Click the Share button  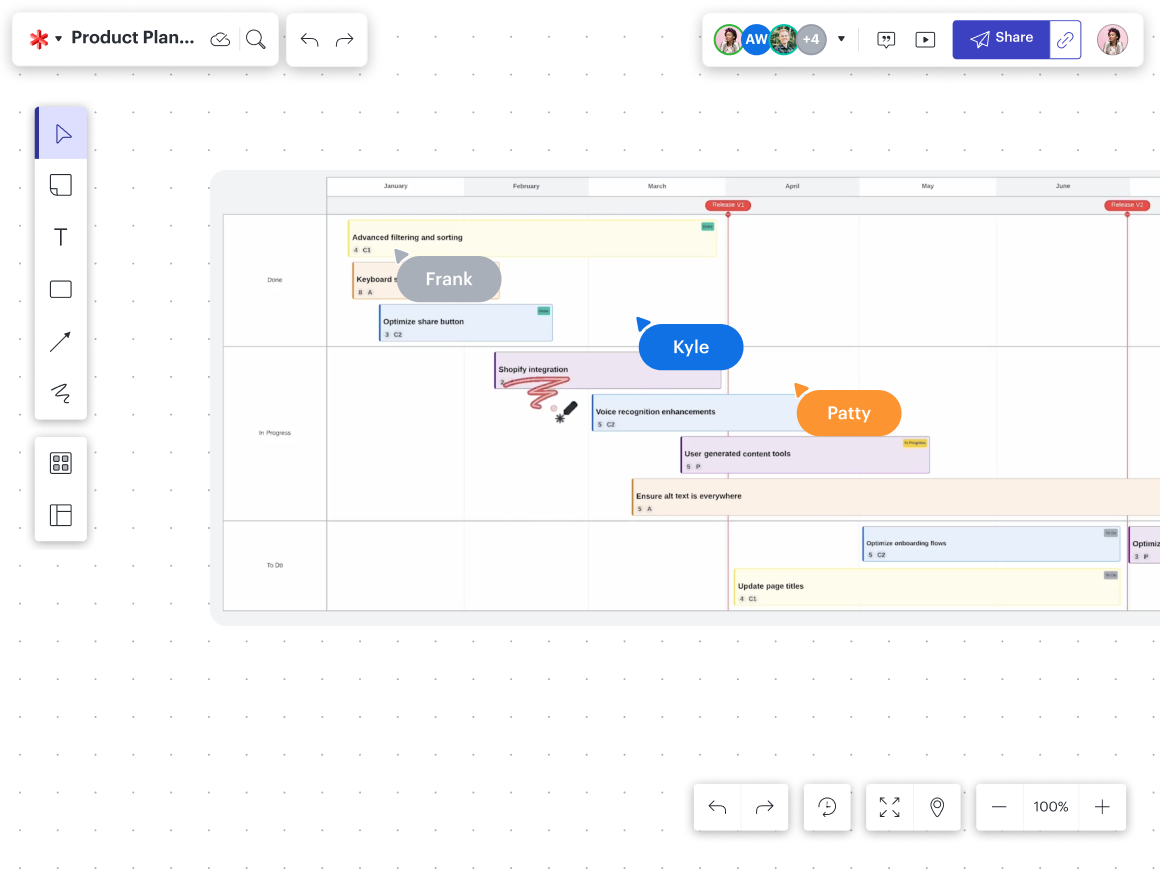point(1001,39)
